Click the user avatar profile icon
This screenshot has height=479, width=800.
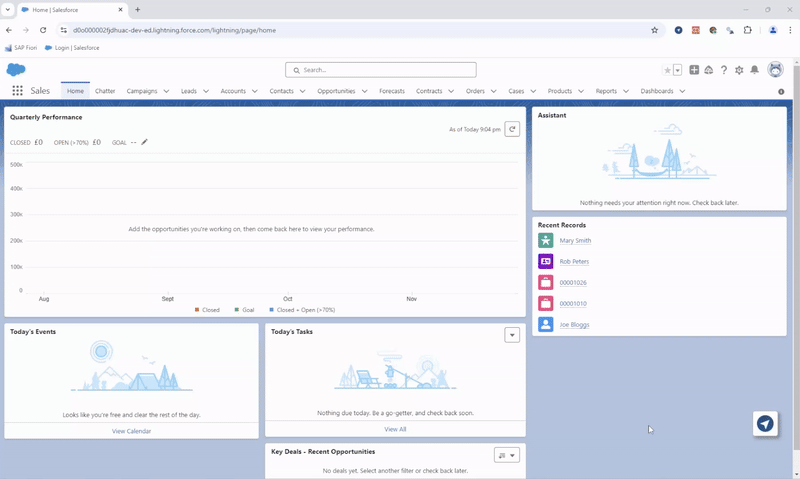774,70
